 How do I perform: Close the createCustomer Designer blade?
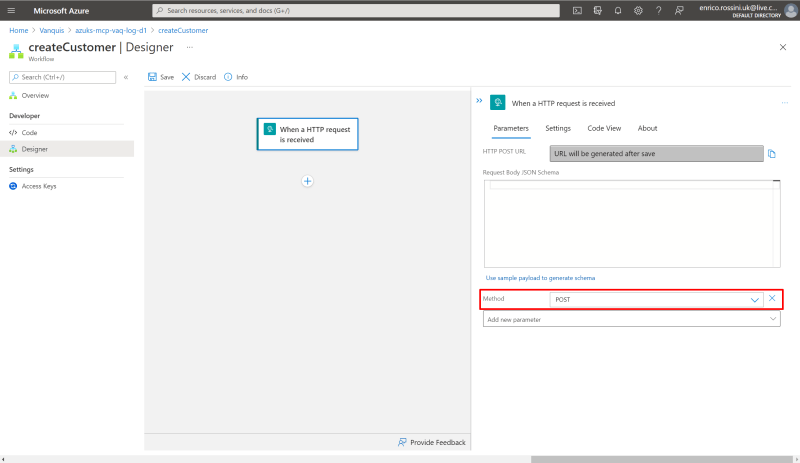pyautogui.click(x=783, y=47)
